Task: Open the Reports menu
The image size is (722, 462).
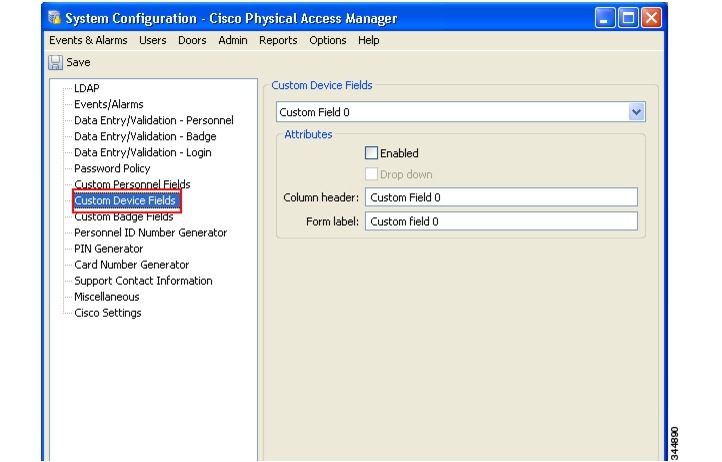Action: click(x=278, y=40)
